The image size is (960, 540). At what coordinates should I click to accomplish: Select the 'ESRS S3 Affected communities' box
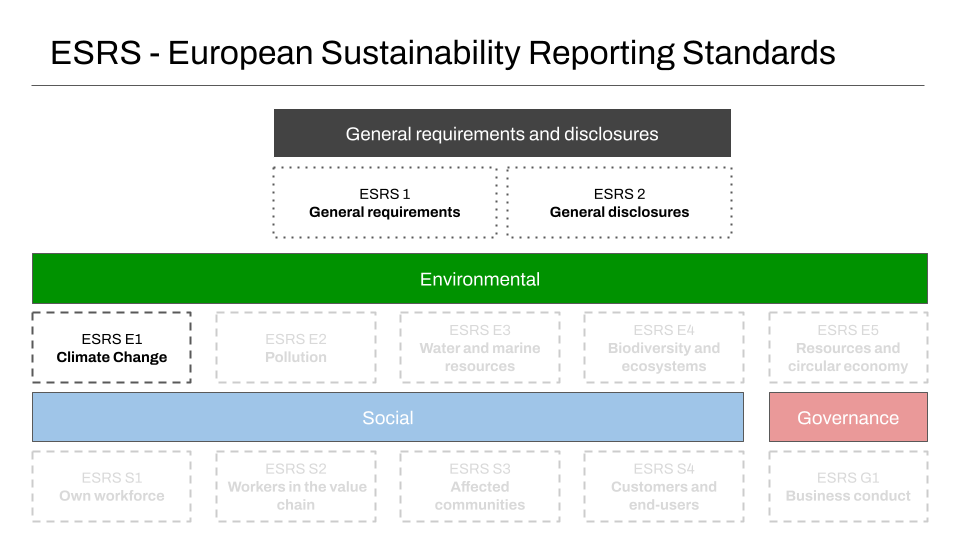tap(480, 487)
